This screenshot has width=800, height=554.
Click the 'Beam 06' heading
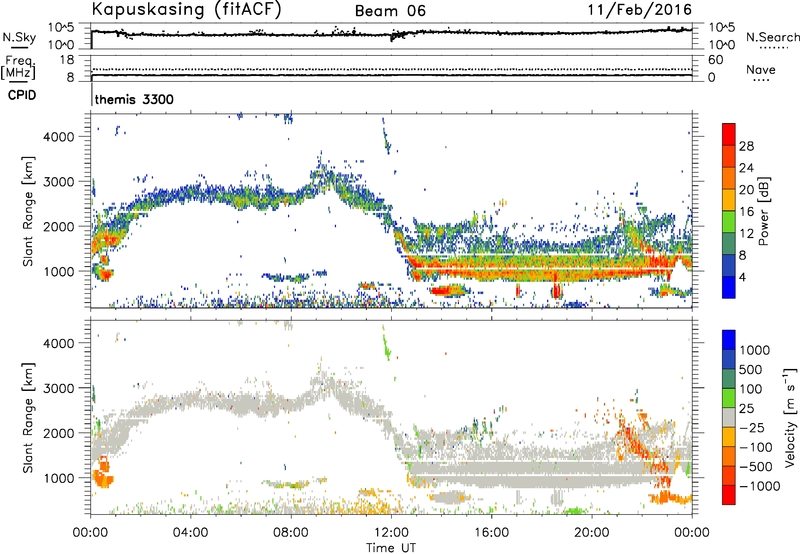pyautogui.click(x=390, y=11)
